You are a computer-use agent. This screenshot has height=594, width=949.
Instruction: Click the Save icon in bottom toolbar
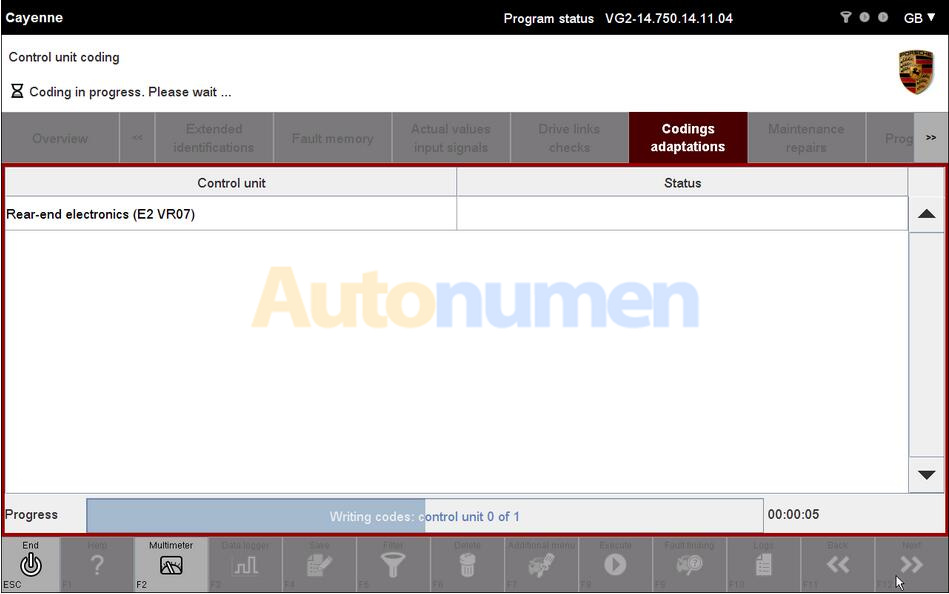click(319, 565)
